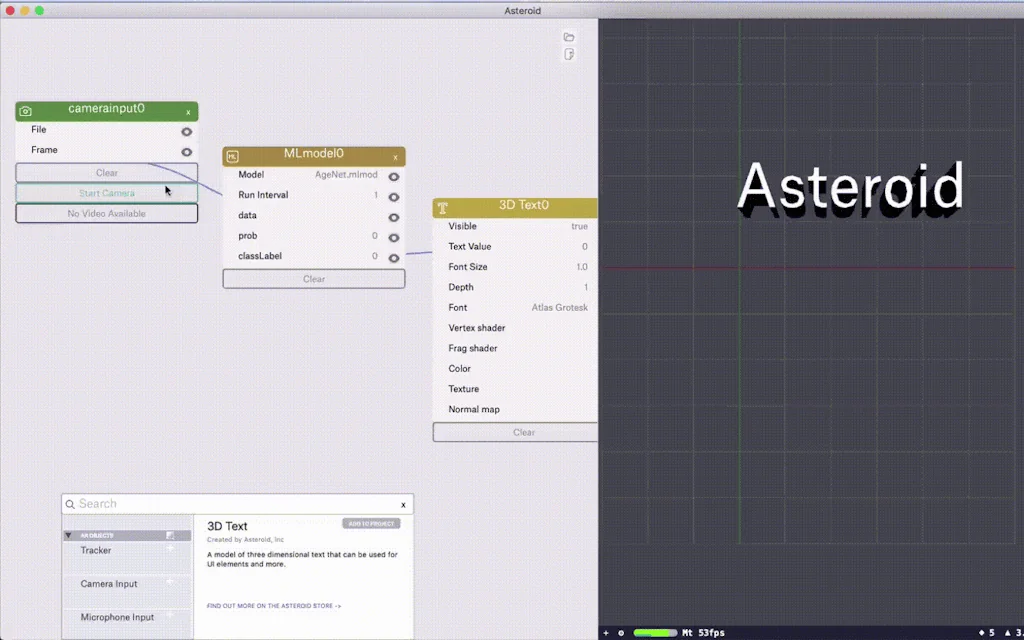Select Camera Input from the AR Objects list
The width and height of the screenshot is (1024, 640).
coord(110,584)
